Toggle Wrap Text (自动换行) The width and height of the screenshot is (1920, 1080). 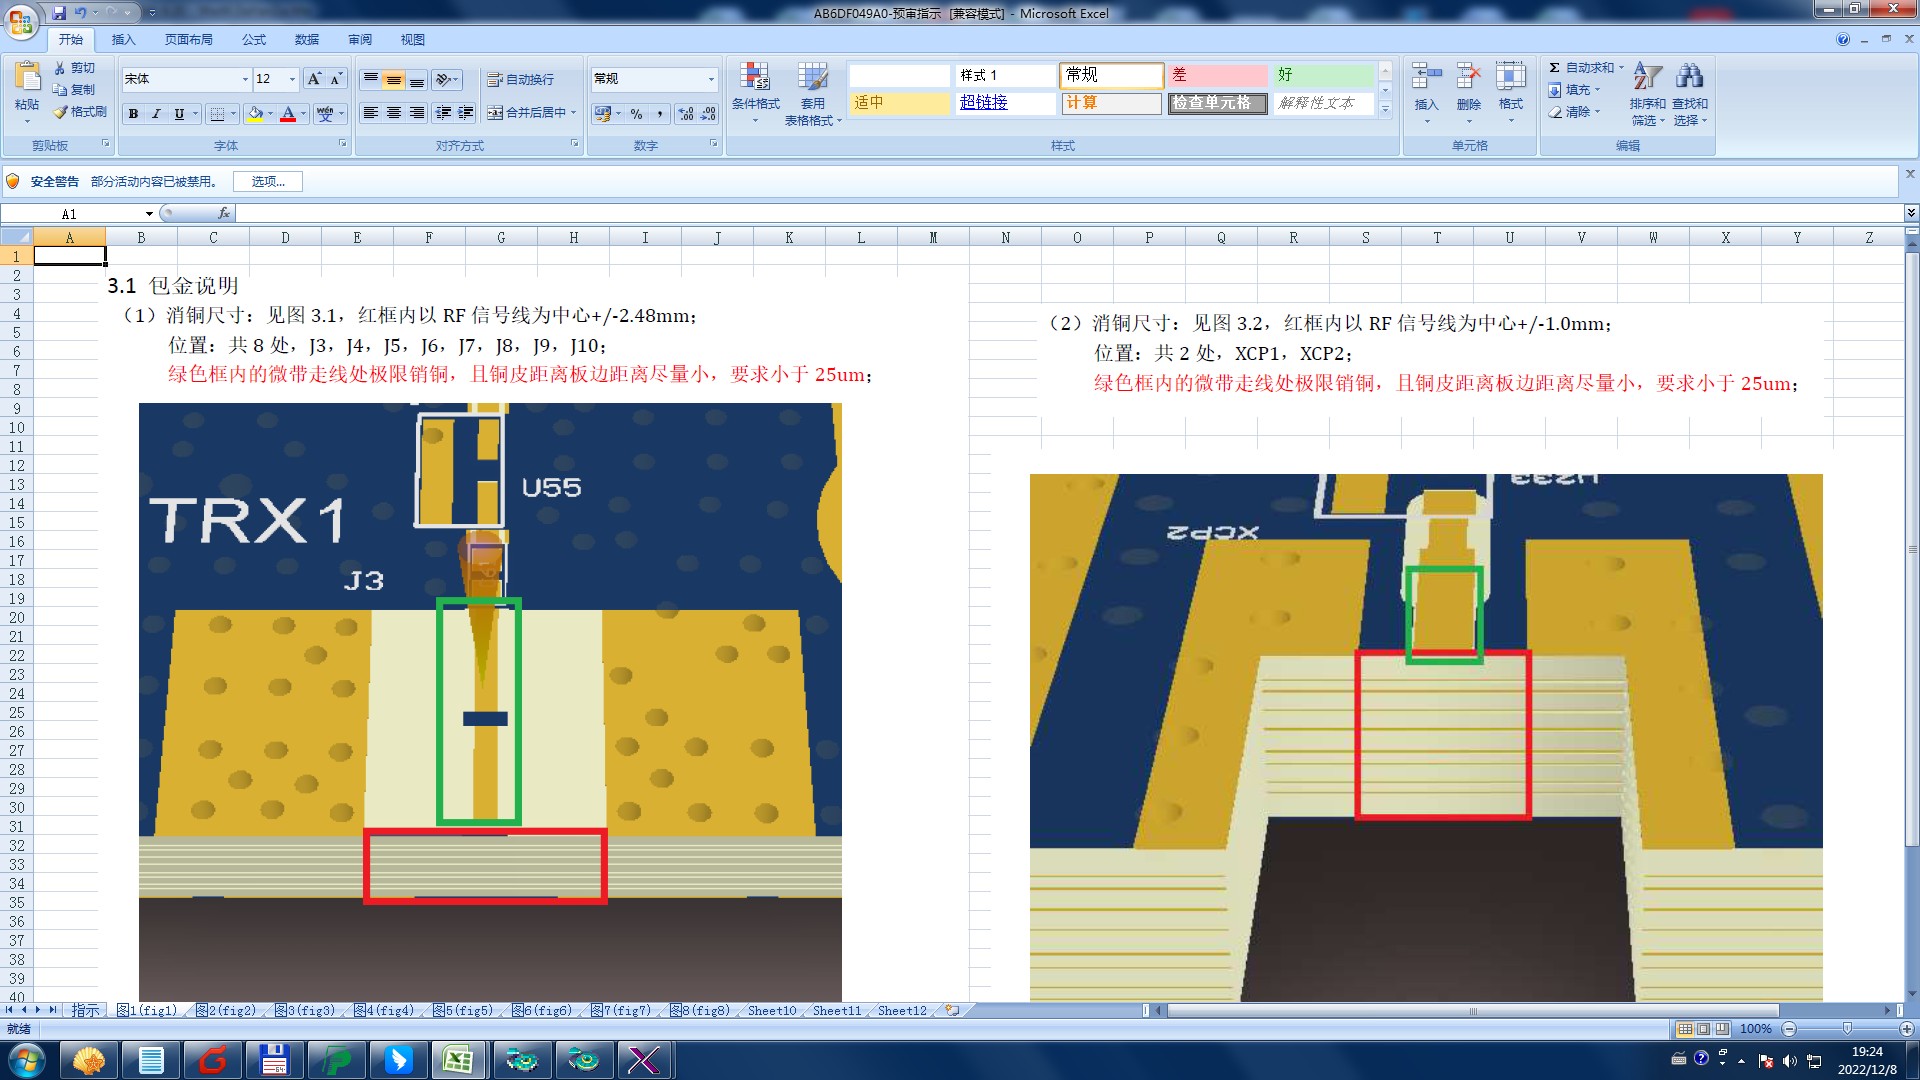tap(520, 79)
